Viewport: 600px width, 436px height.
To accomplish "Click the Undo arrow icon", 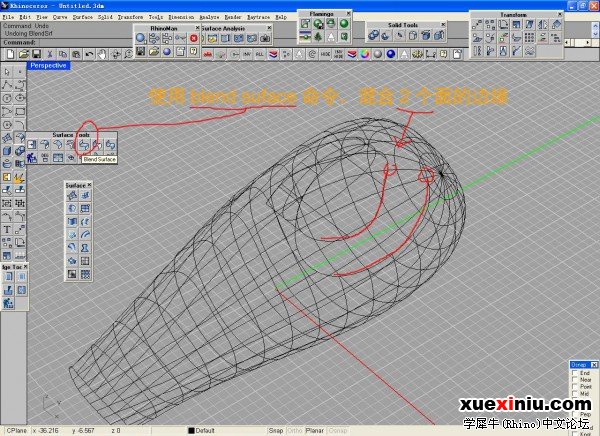I will (x=89, y=54).
